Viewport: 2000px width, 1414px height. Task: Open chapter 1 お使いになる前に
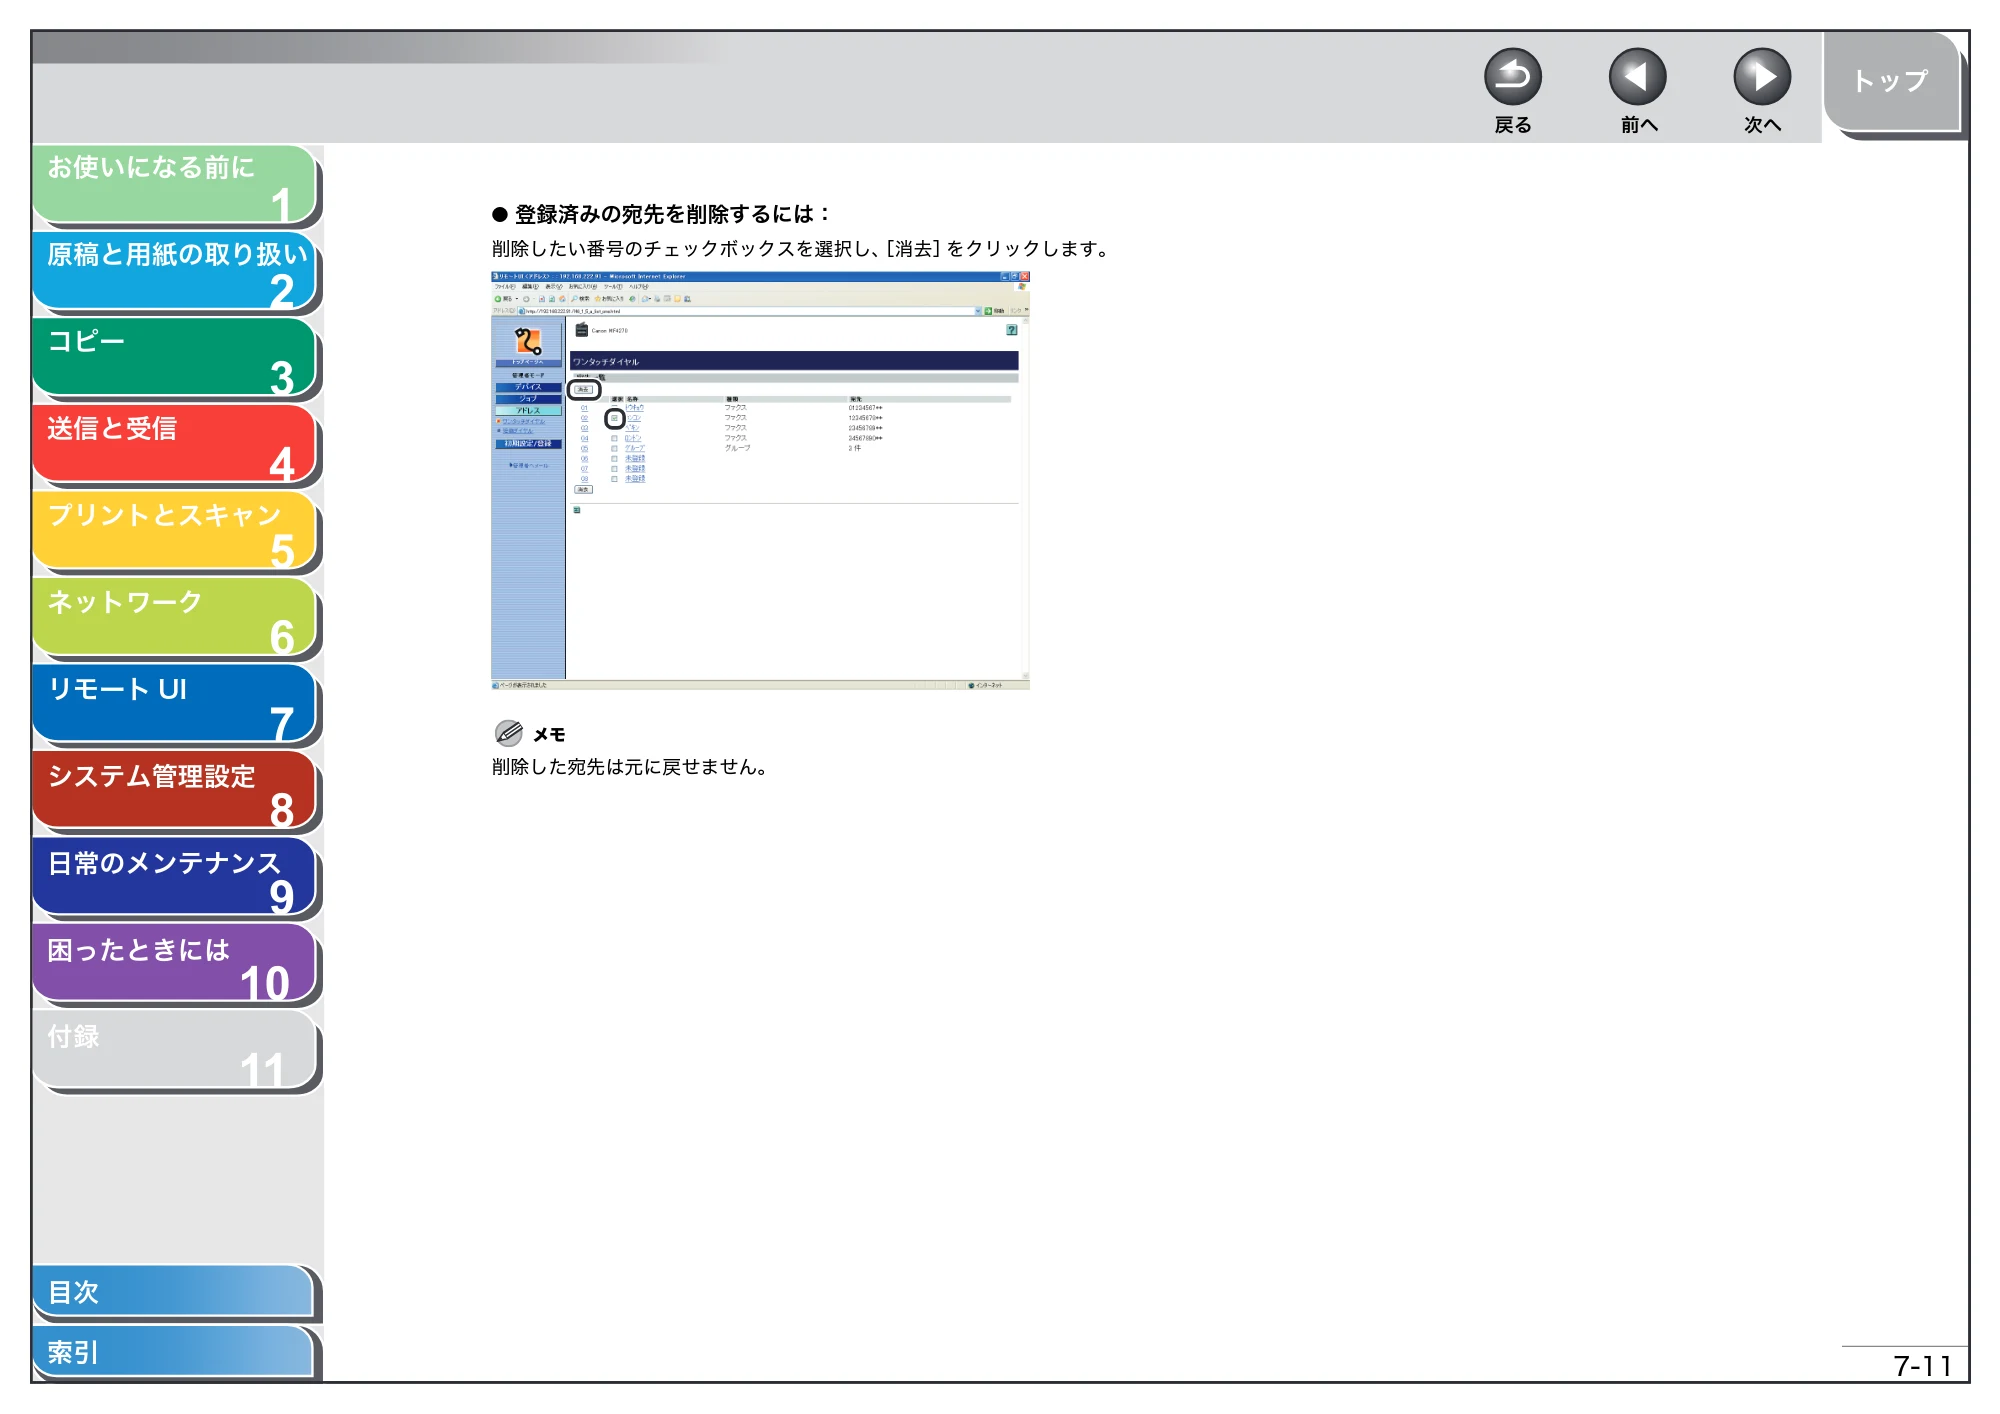click(x=174, y=184)
